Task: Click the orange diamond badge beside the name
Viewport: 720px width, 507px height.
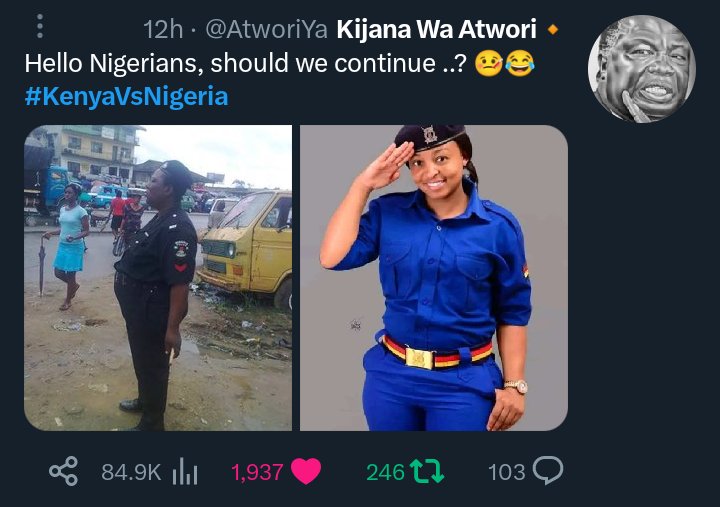Action: pyautogui.click(x=553, y=30)
